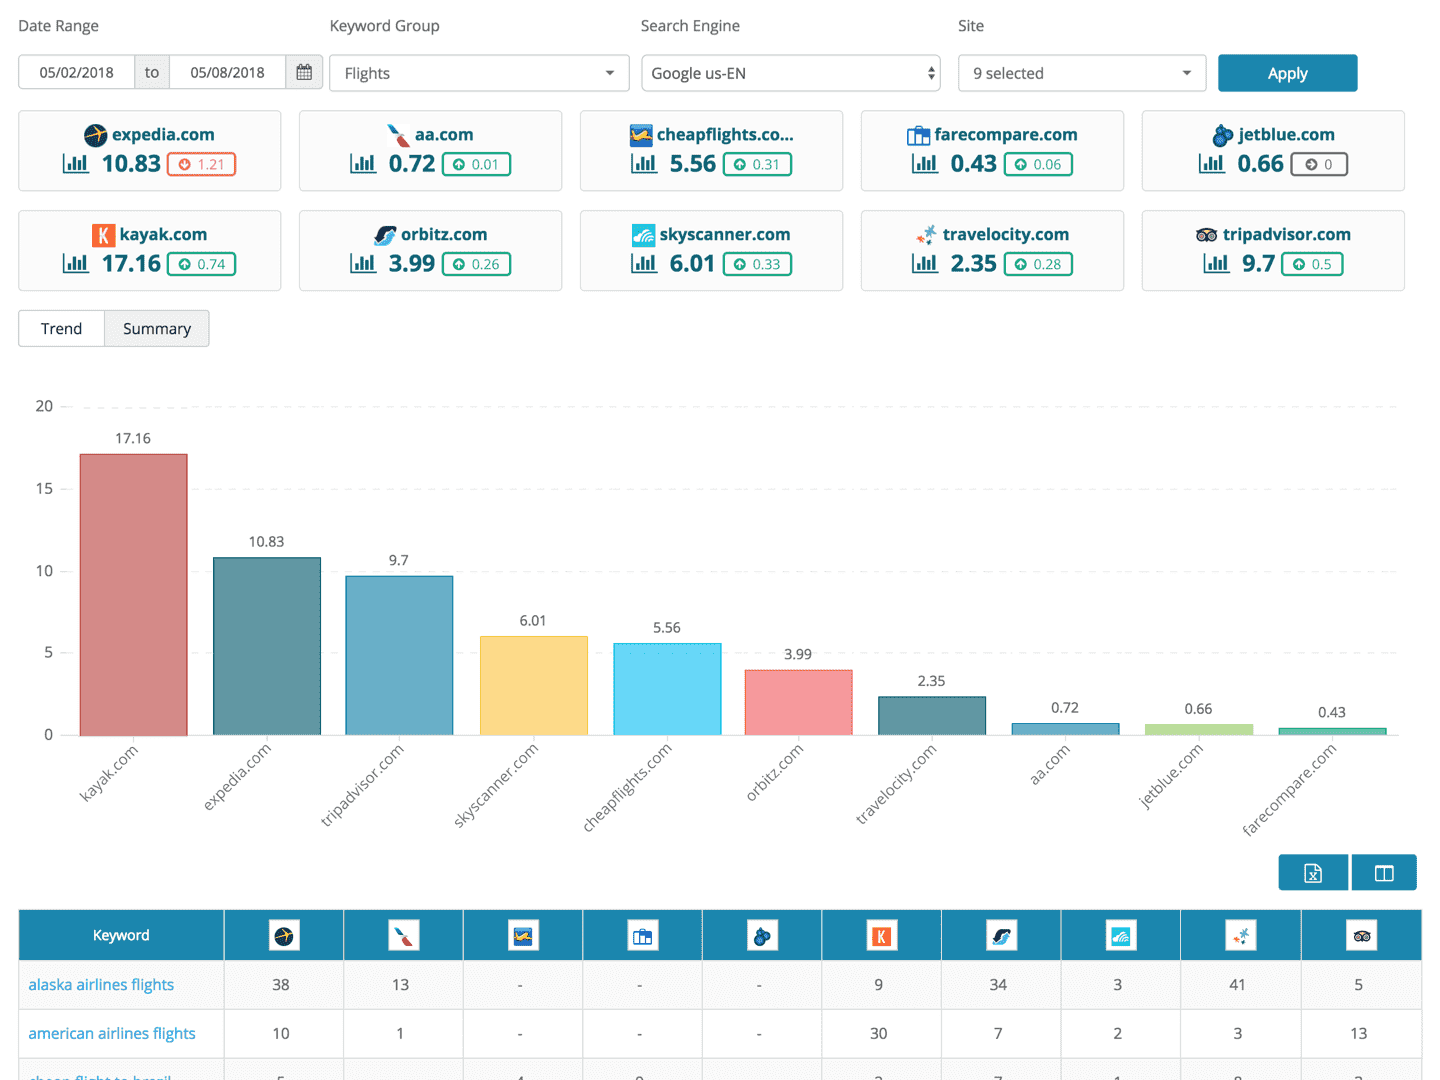Click the Orbitz logo on the orbitz.com card
Image resolution: width=1440 pixels, height=1080 pixels.
coord(385,234)
